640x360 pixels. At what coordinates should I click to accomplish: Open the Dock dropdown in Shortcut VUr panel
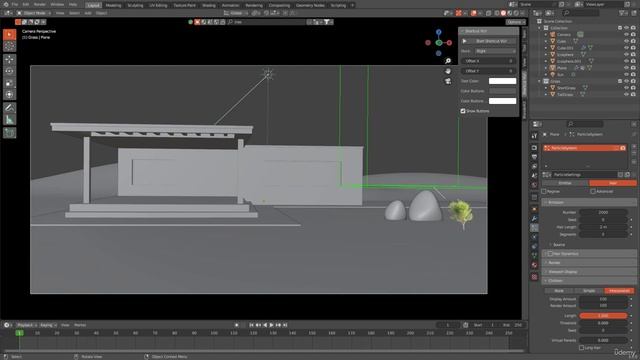click(x=495, y=51)
